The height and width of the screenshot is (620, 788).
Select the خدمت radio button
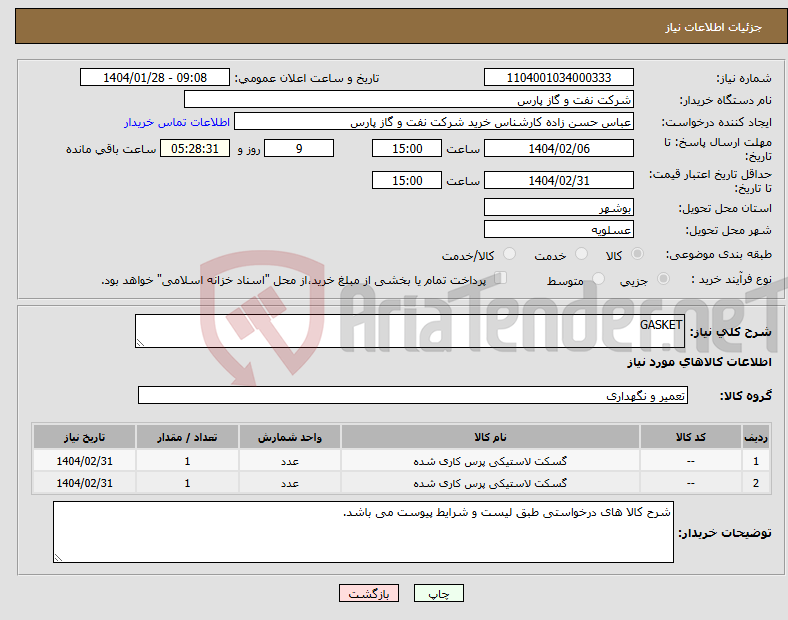581,254
